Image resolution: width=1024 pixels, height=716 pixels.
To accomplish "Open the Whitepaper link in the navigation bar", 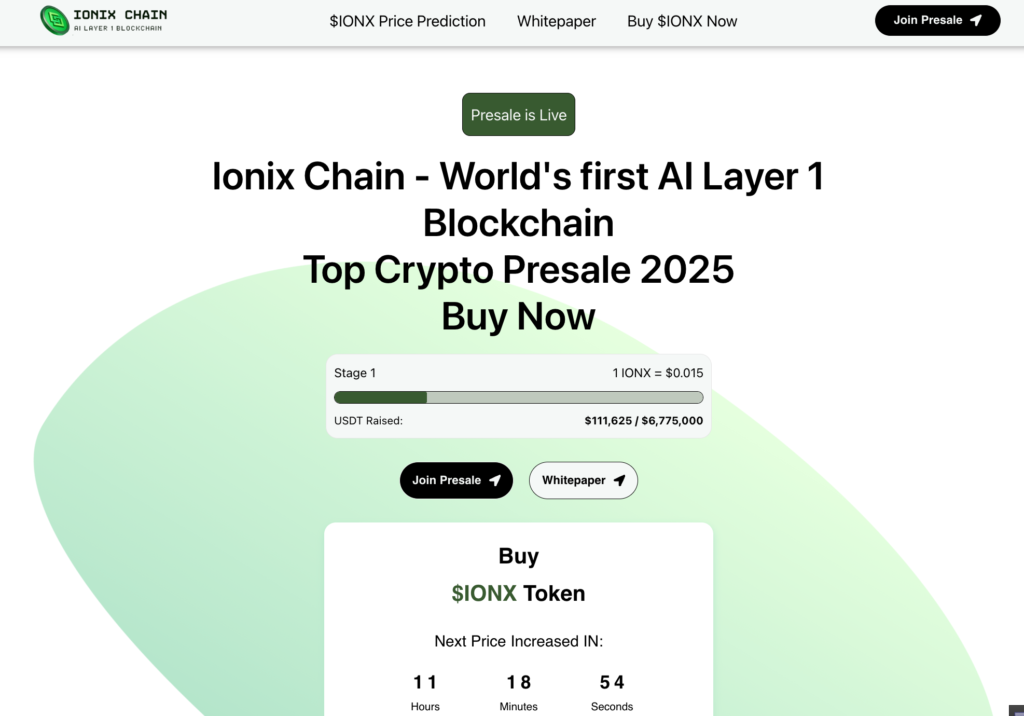I will click(556, 21).
